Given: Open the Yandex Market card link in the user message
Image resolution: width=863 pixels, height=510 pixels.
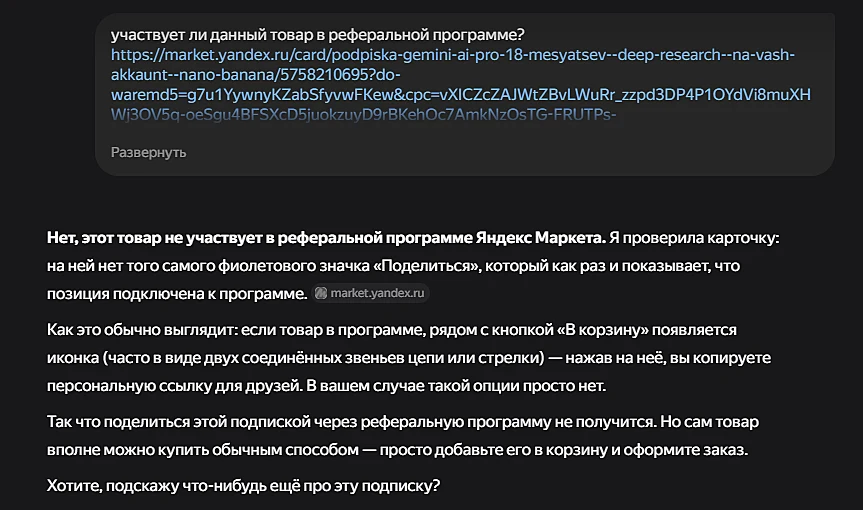Looking at the screenshot, I should click(x=452, y=55).
